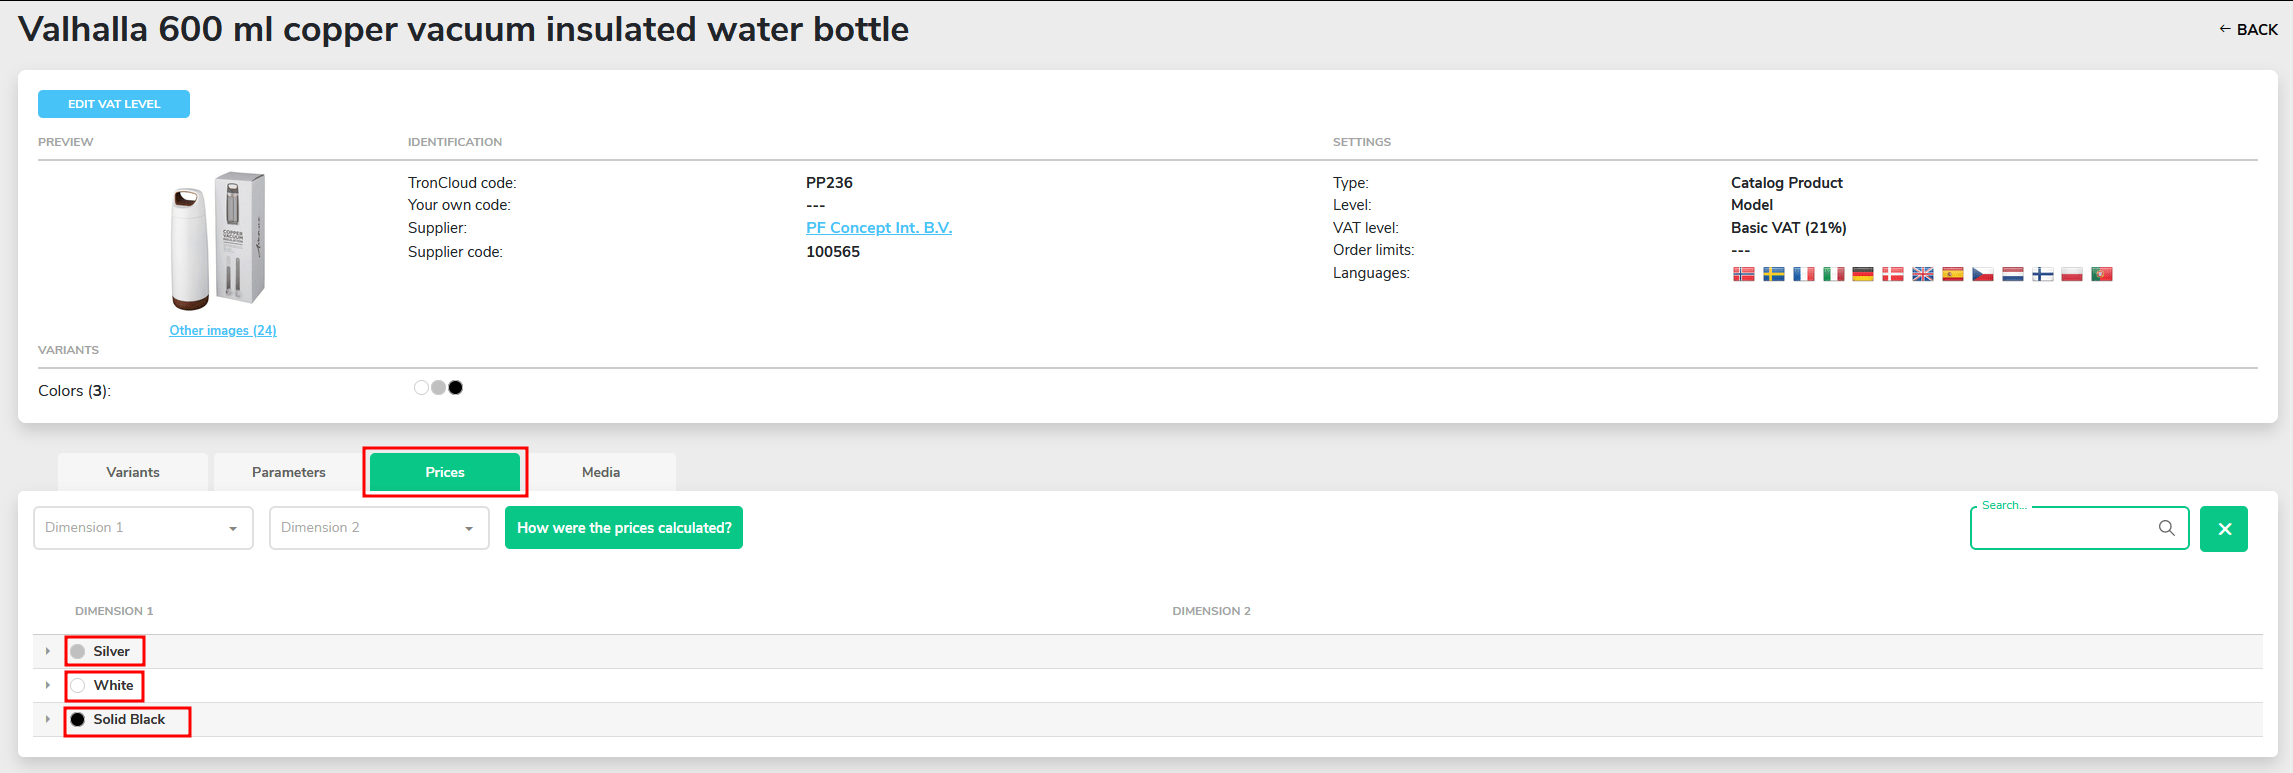The width and height of the screenshot is (2293, 773).
Task: Click the Czech flag language icon
Action: click(1982, 274)
